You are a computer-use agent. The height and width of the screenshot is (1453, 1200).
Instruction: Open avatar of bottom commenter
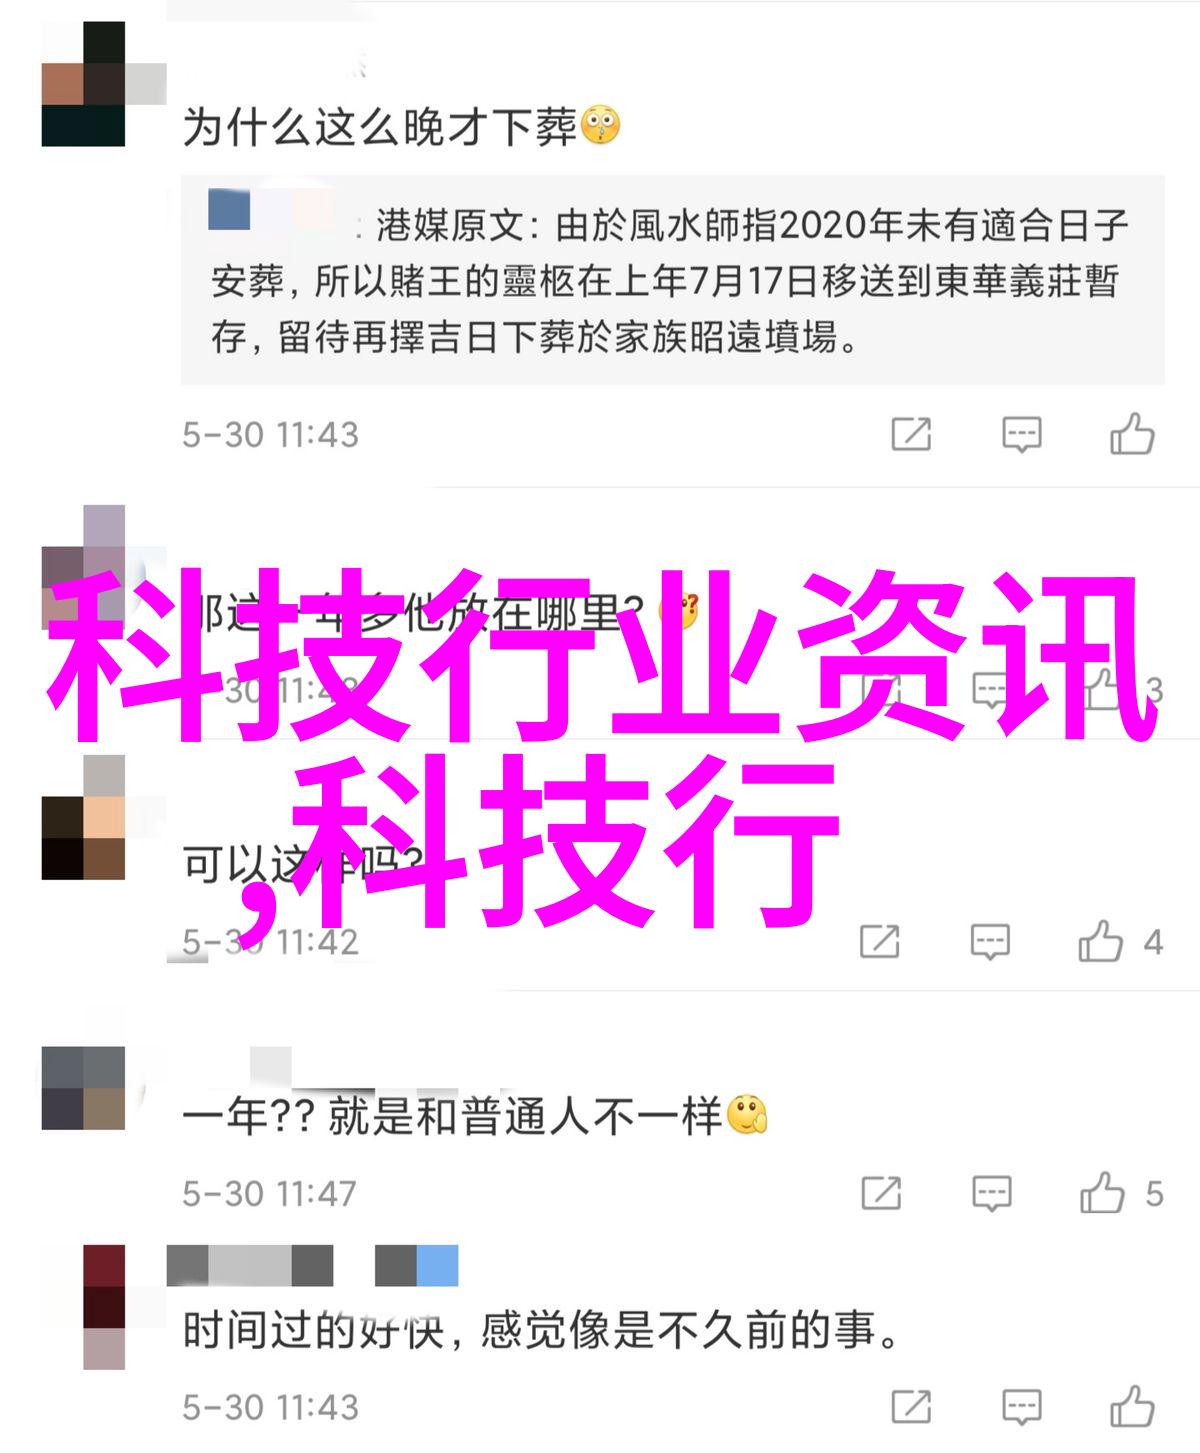(x=104, y=1307)
